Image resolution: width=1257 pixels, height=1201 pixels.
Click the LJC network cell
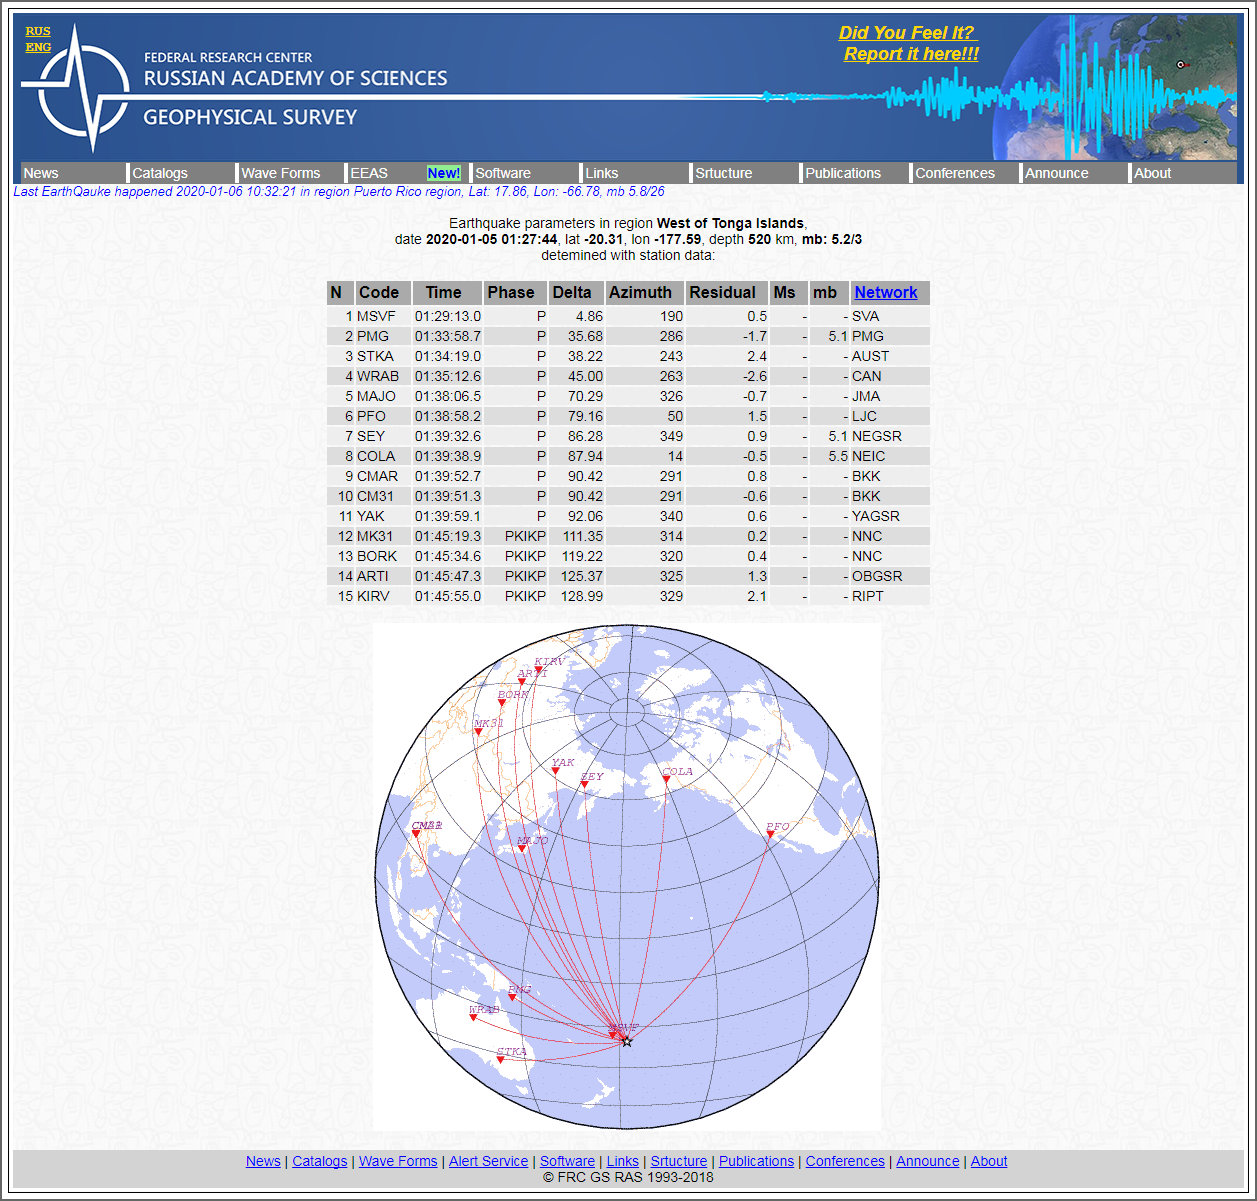[890, 416]
